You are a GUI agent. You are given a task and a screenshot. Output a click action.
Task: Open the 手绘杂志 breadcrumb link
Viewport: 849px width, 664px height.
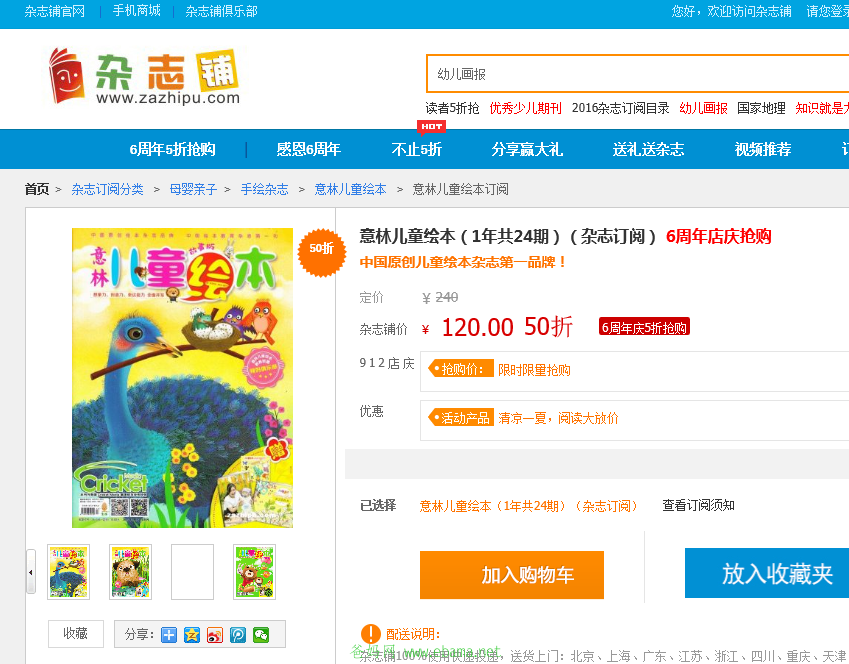[x=264, y=189]
